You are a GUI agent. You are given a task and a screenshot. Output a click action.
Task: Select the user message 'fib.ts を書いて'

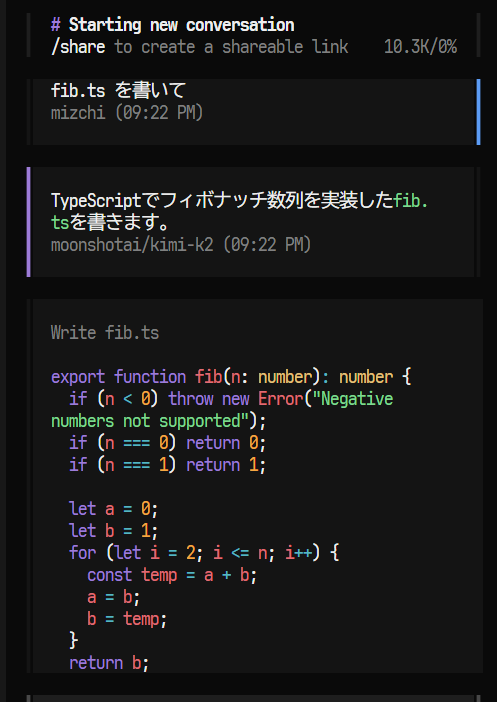tap(118, 90)
